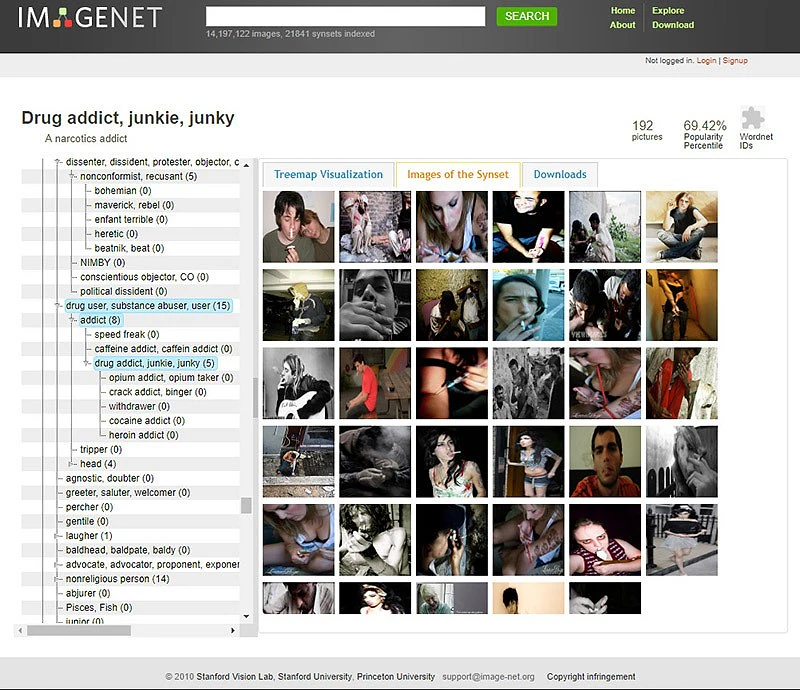800x690 pixels.
Task: Select the maverick, rebel (0) item
Action: pos(134,205)
